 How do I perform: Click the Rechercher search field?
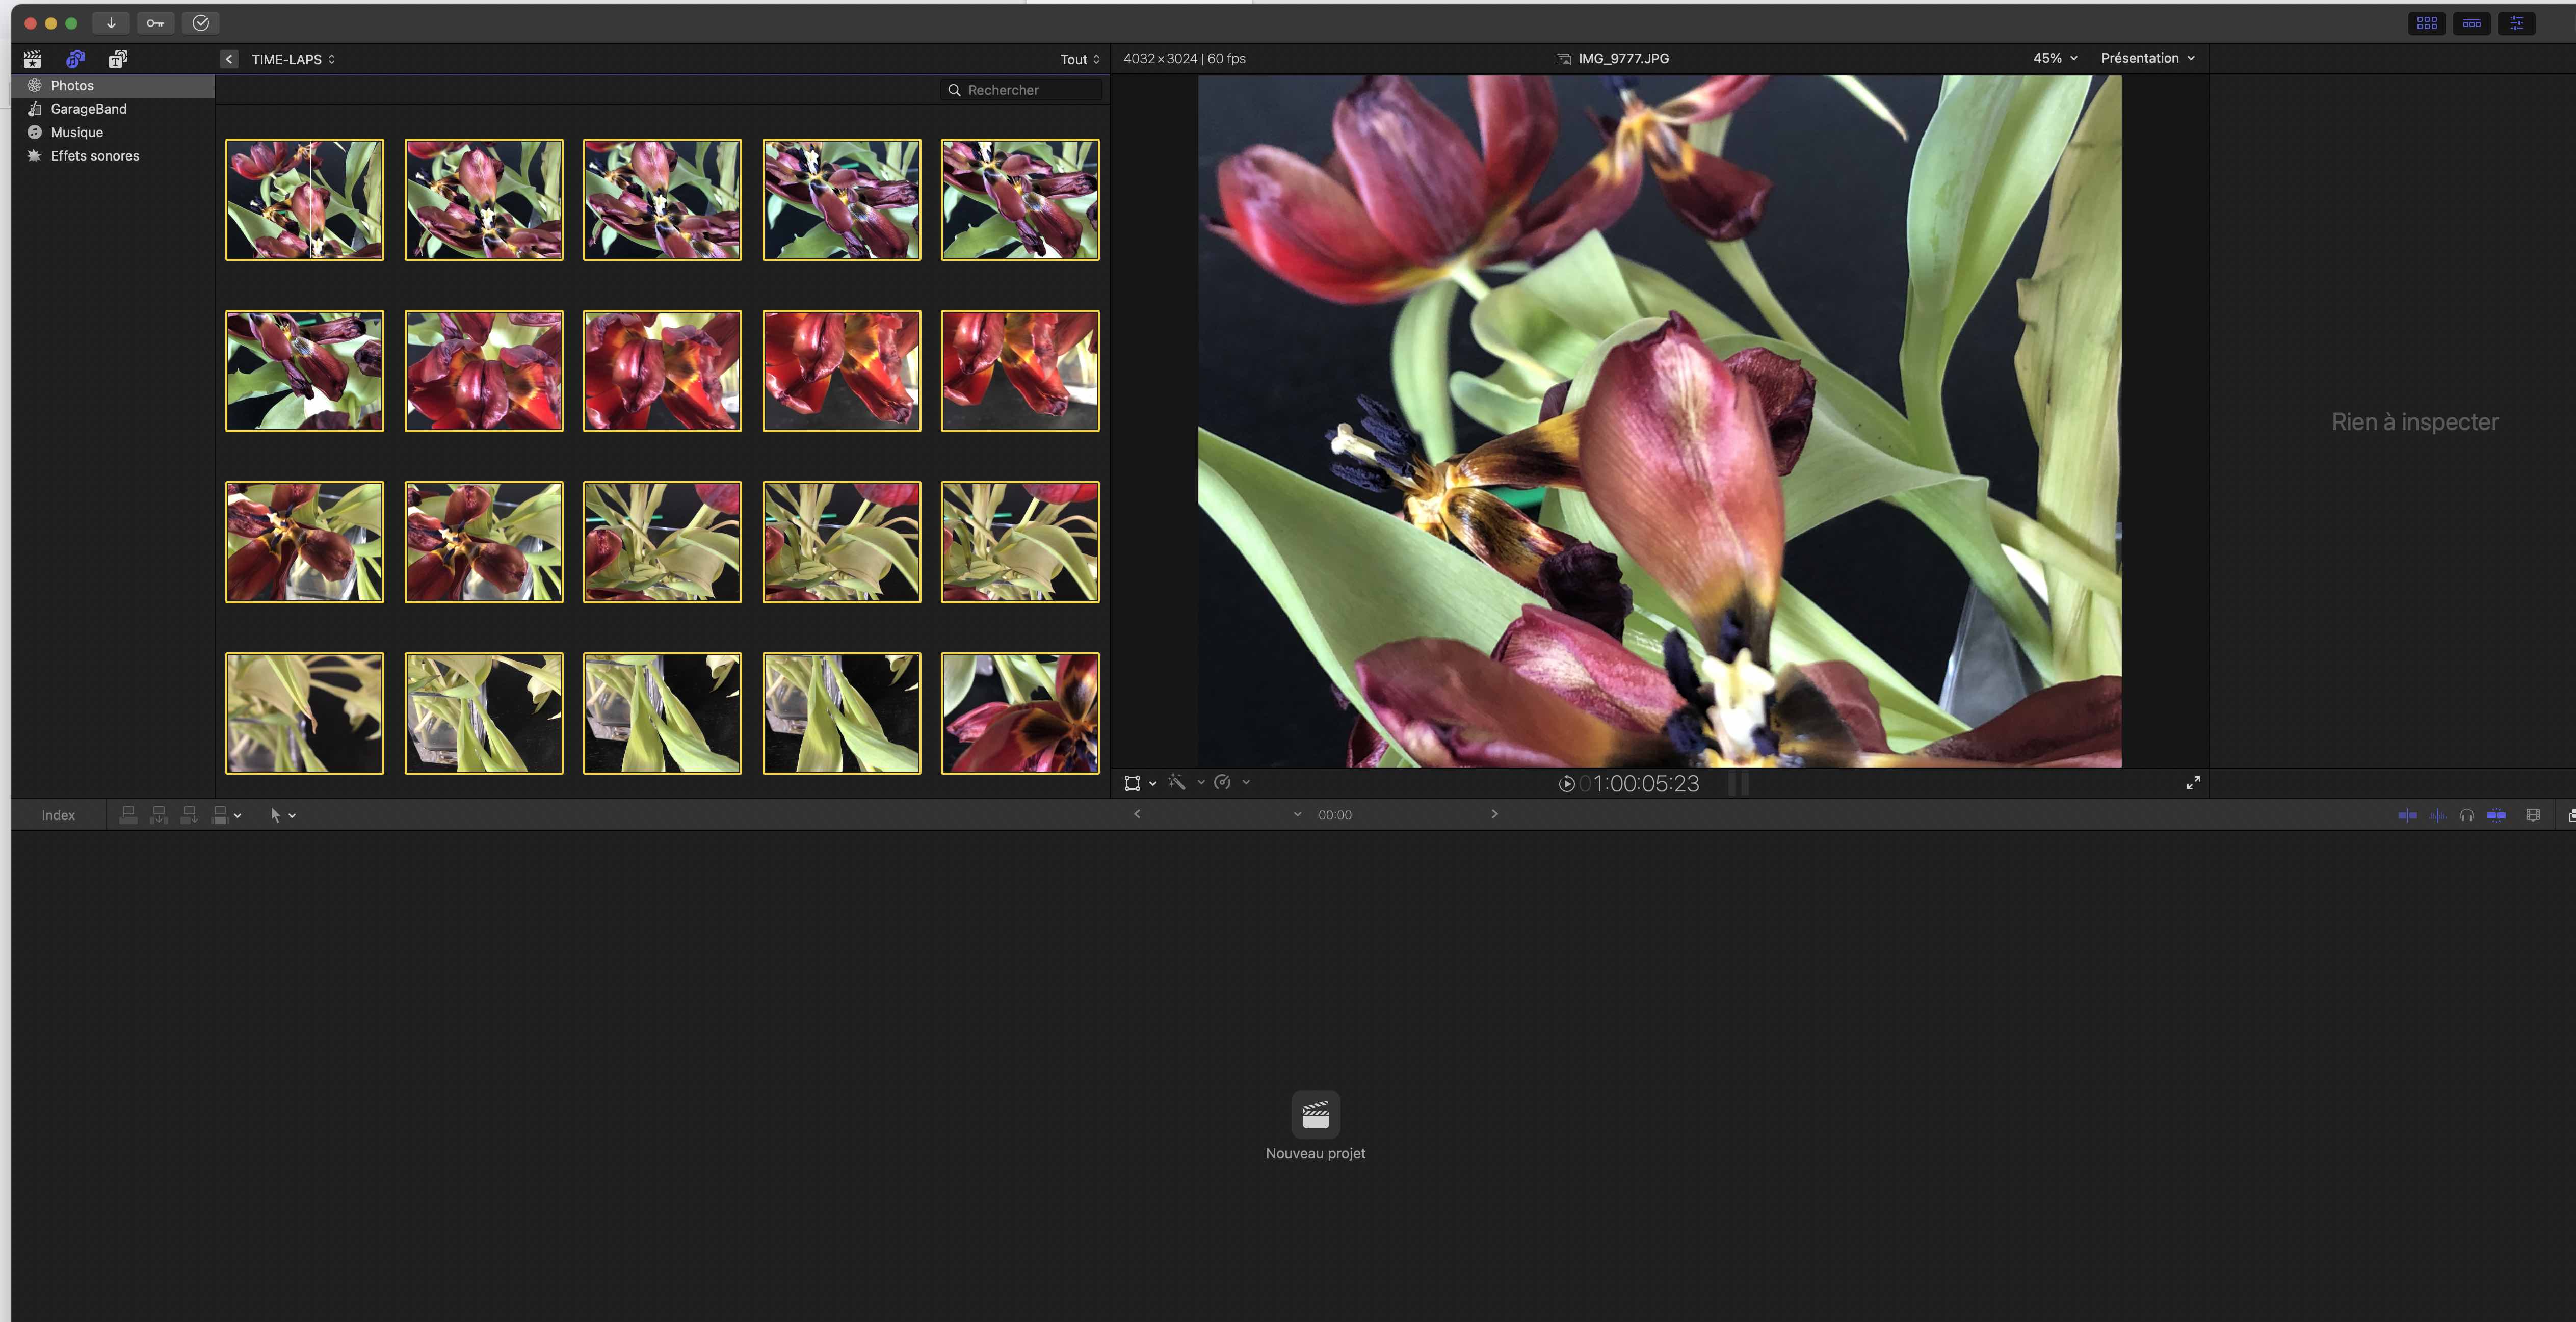point(1025,90)
